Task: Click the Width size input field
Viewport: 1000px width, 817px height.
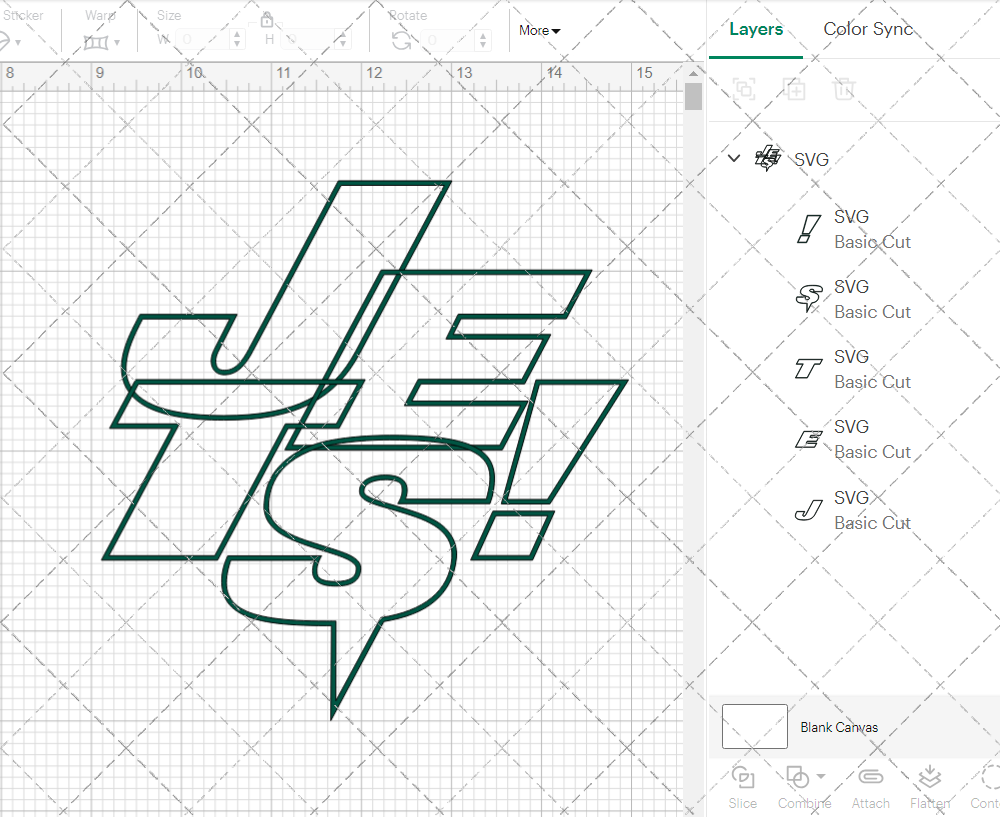Action: coord(203,40)
